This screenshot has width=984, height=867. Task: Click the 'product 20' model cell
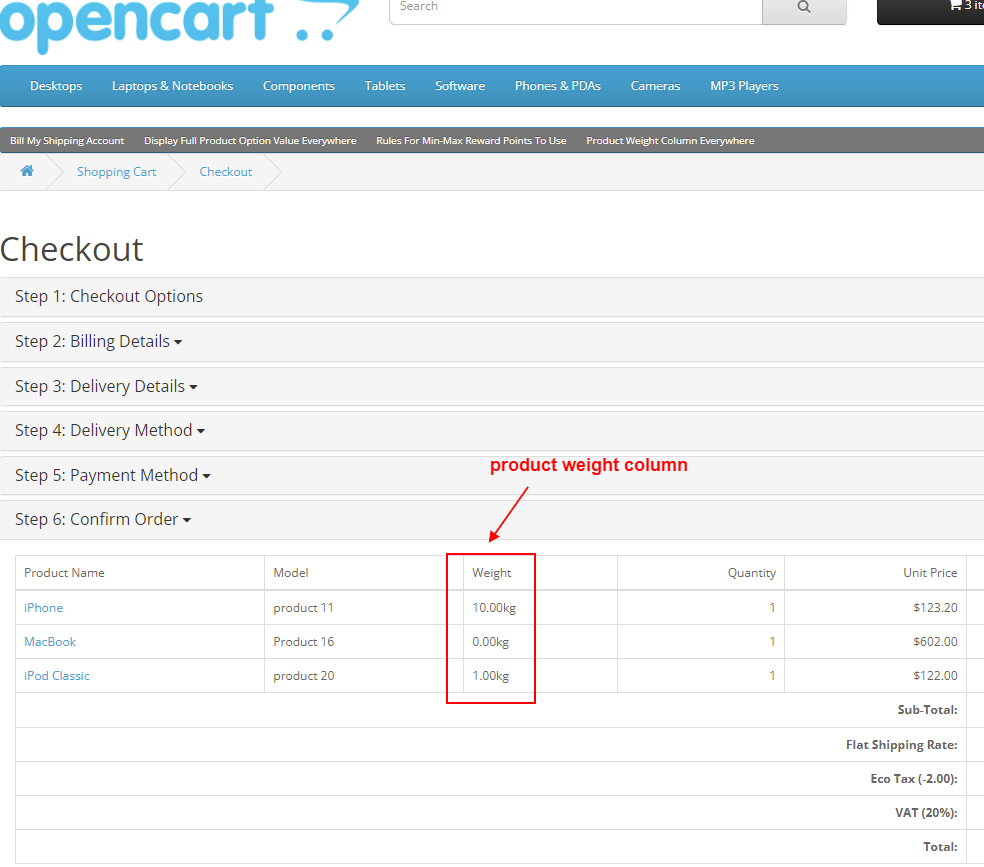[304, 676]
